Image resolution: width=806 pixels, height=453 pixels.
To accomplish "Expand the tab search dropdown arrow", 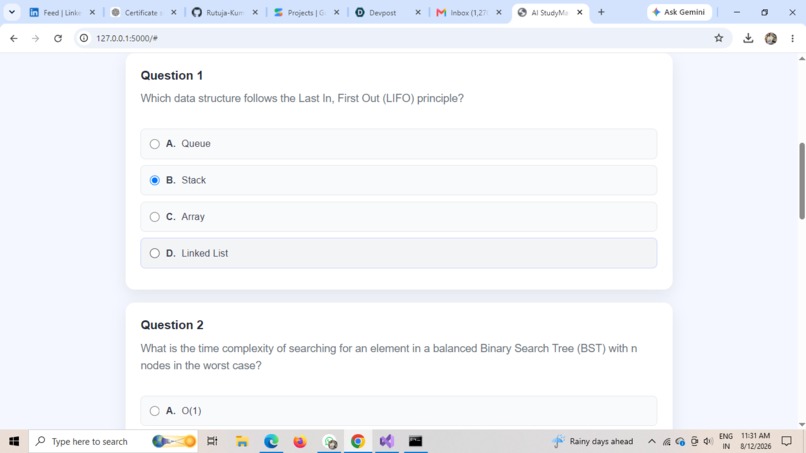I will [x=12, y=12].
